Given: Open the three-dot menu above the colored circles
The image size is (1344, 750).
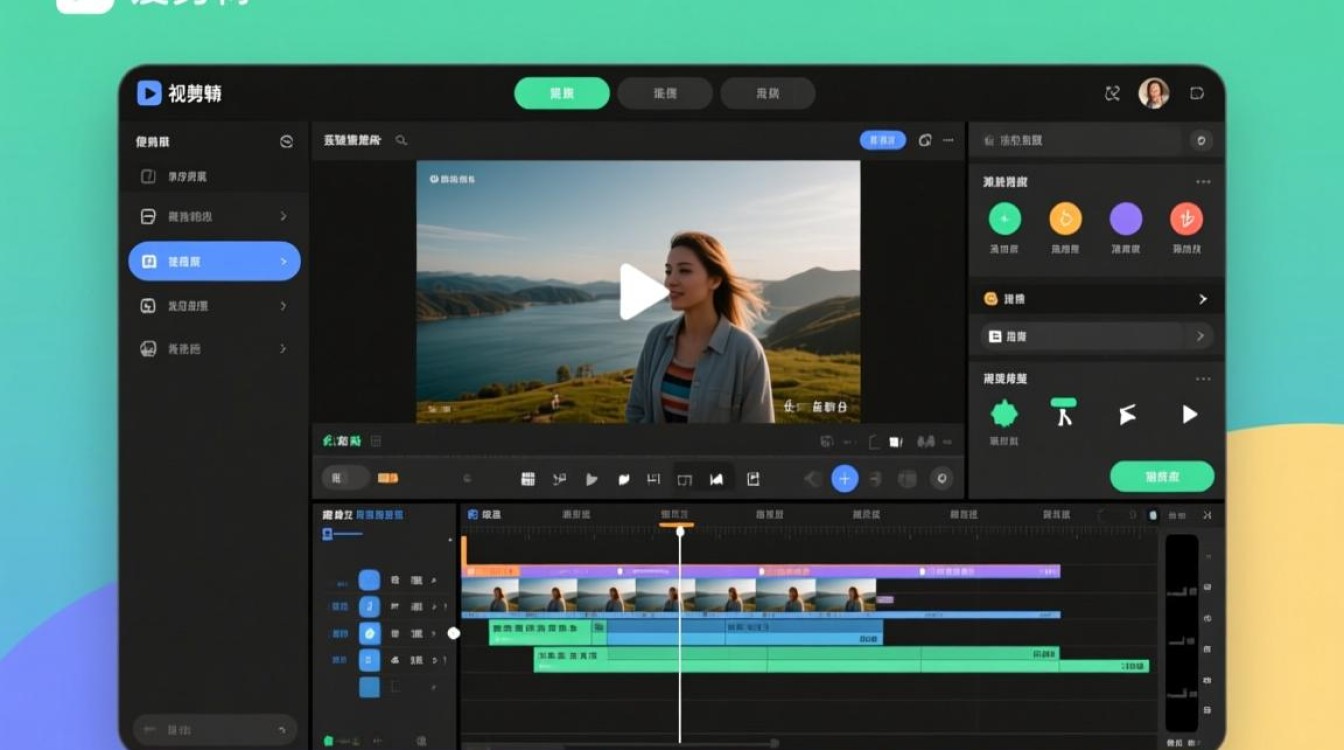Looking at the screenshot, I should coord(1203,182).
